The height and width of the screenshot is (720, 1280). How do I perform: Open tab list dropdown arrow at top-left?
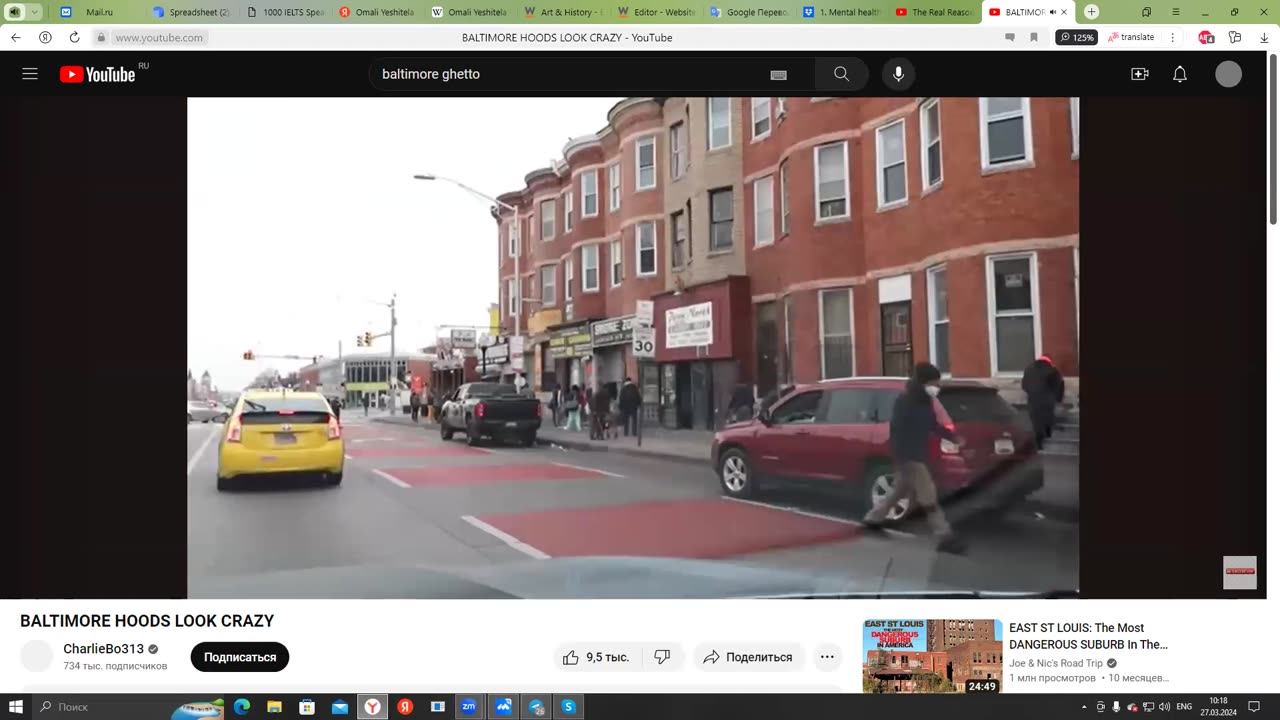pyautogui.click(x=35, y=12)
